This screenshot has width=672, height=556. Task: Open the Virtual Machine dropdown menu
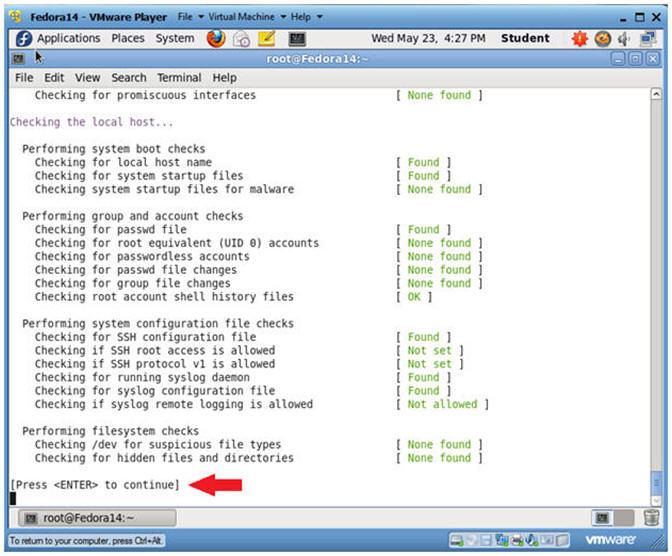click(247, 17)
